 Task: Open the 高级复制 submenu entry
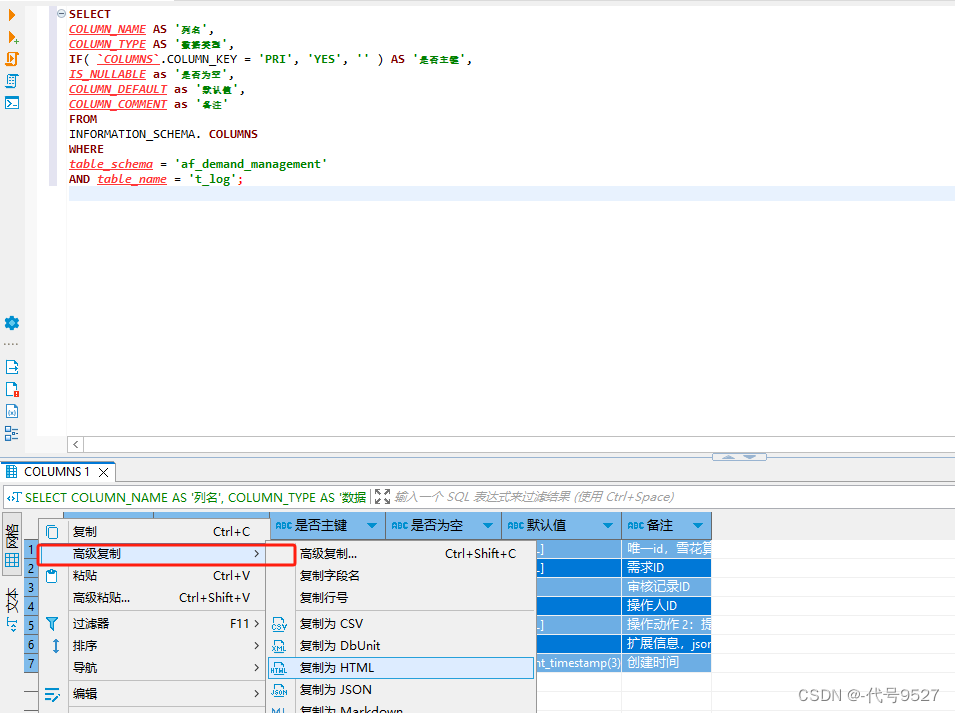point(154,553)
